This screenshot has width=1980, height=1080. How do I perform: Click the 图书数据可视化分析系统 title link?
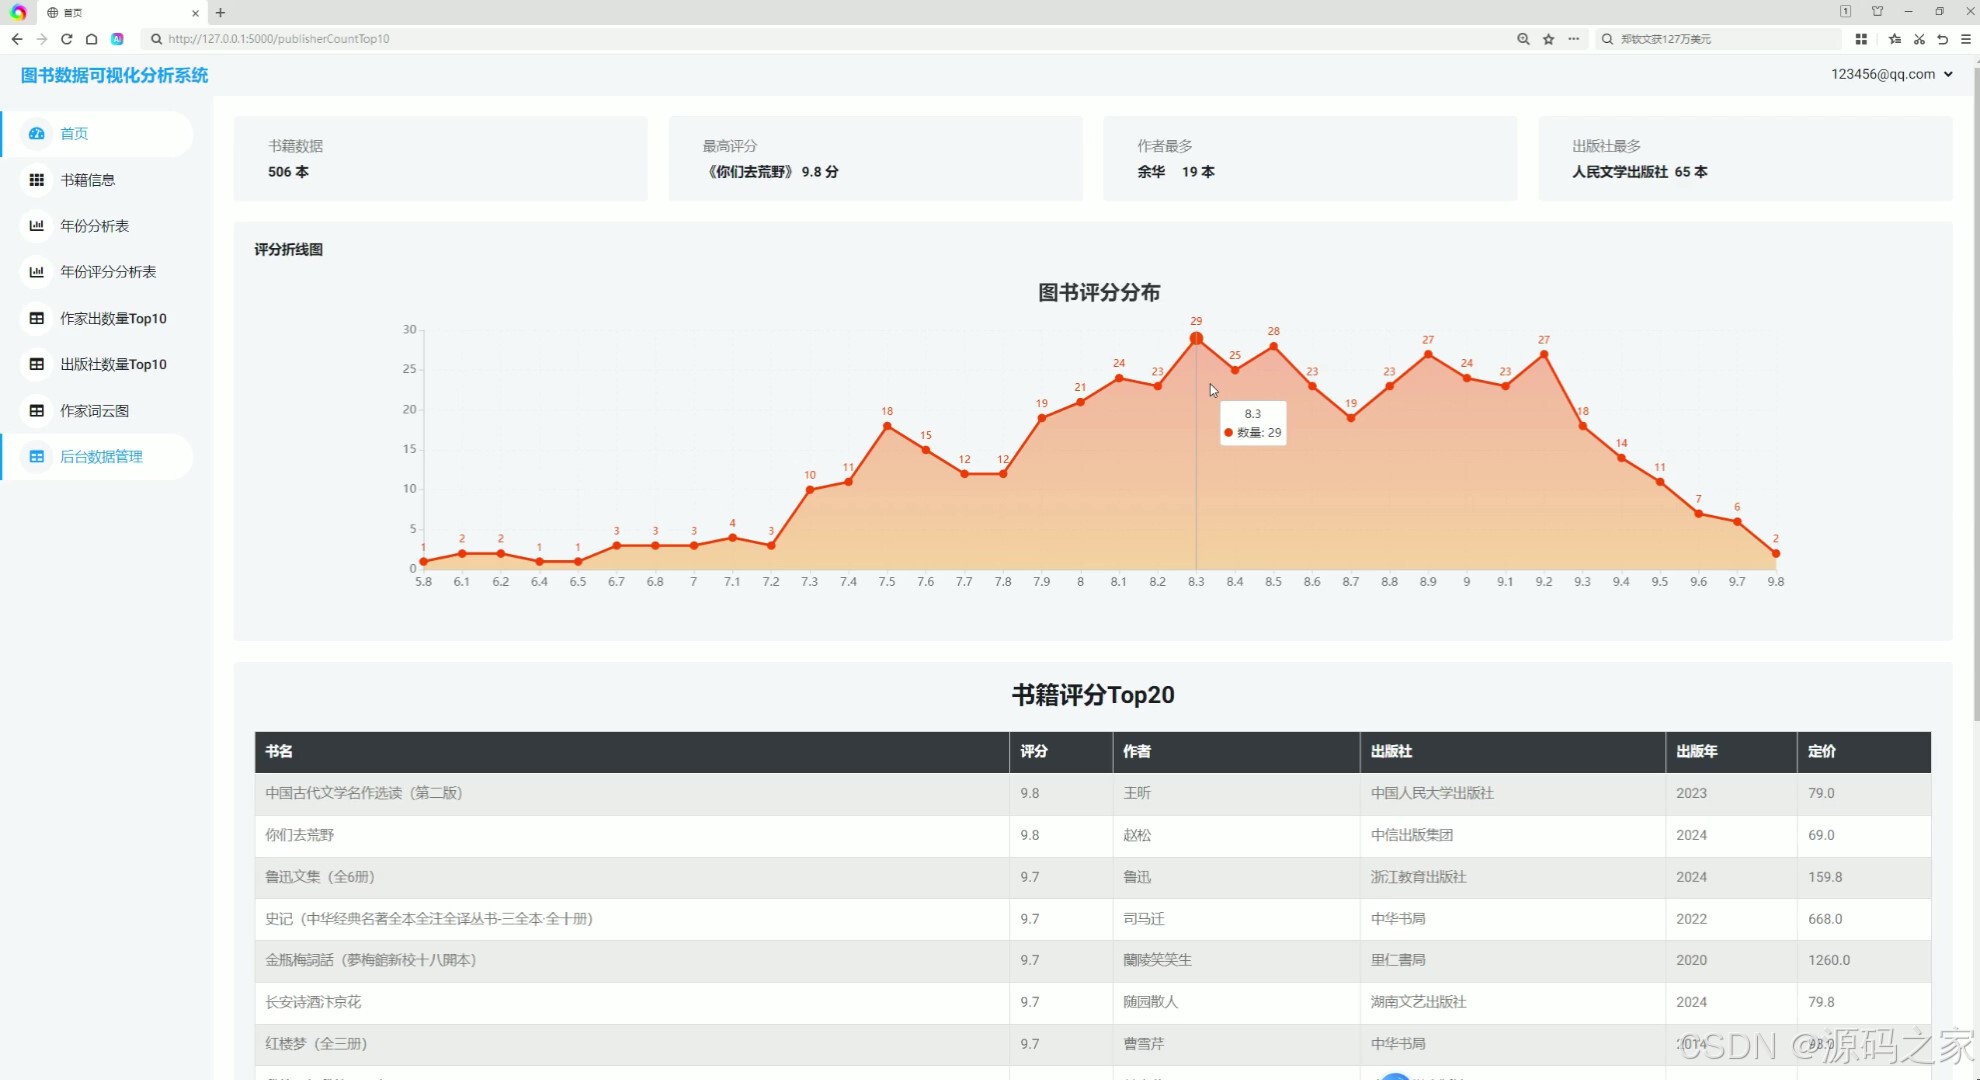[114, 75]
